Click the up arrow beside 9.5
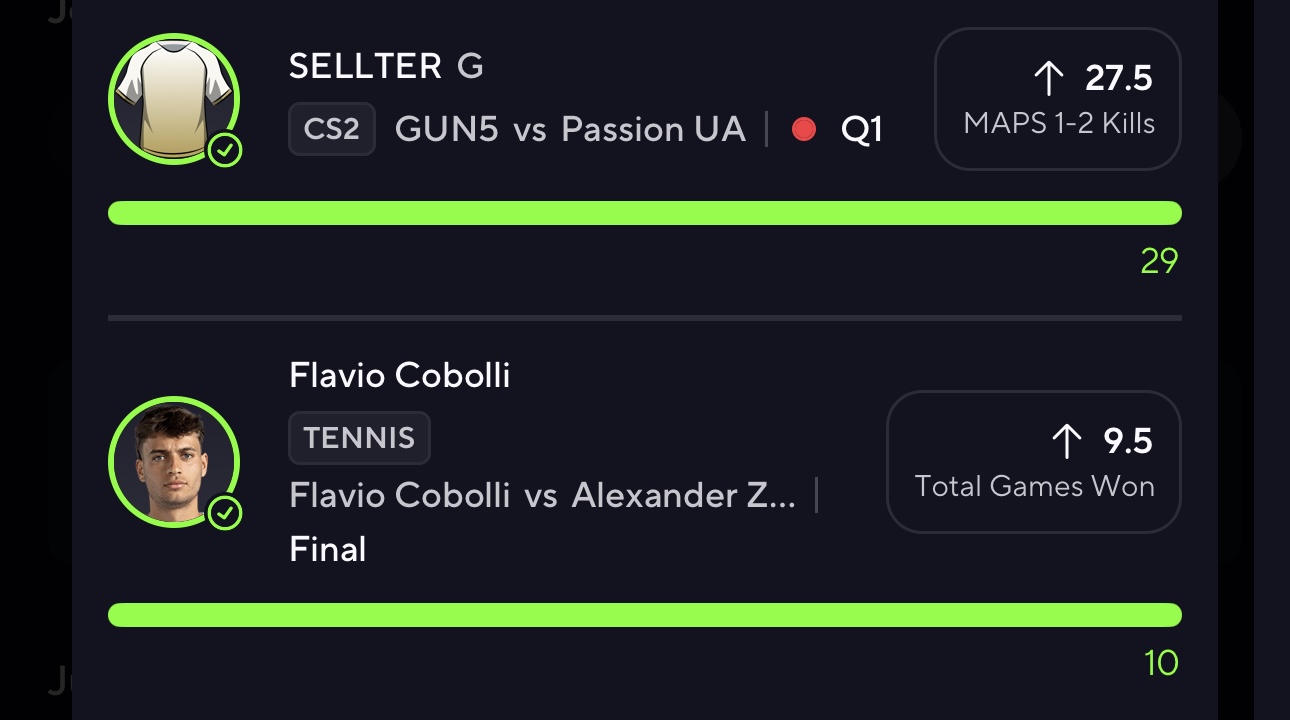This screenshot has height=720, width=1290. tap(1067, 441)
